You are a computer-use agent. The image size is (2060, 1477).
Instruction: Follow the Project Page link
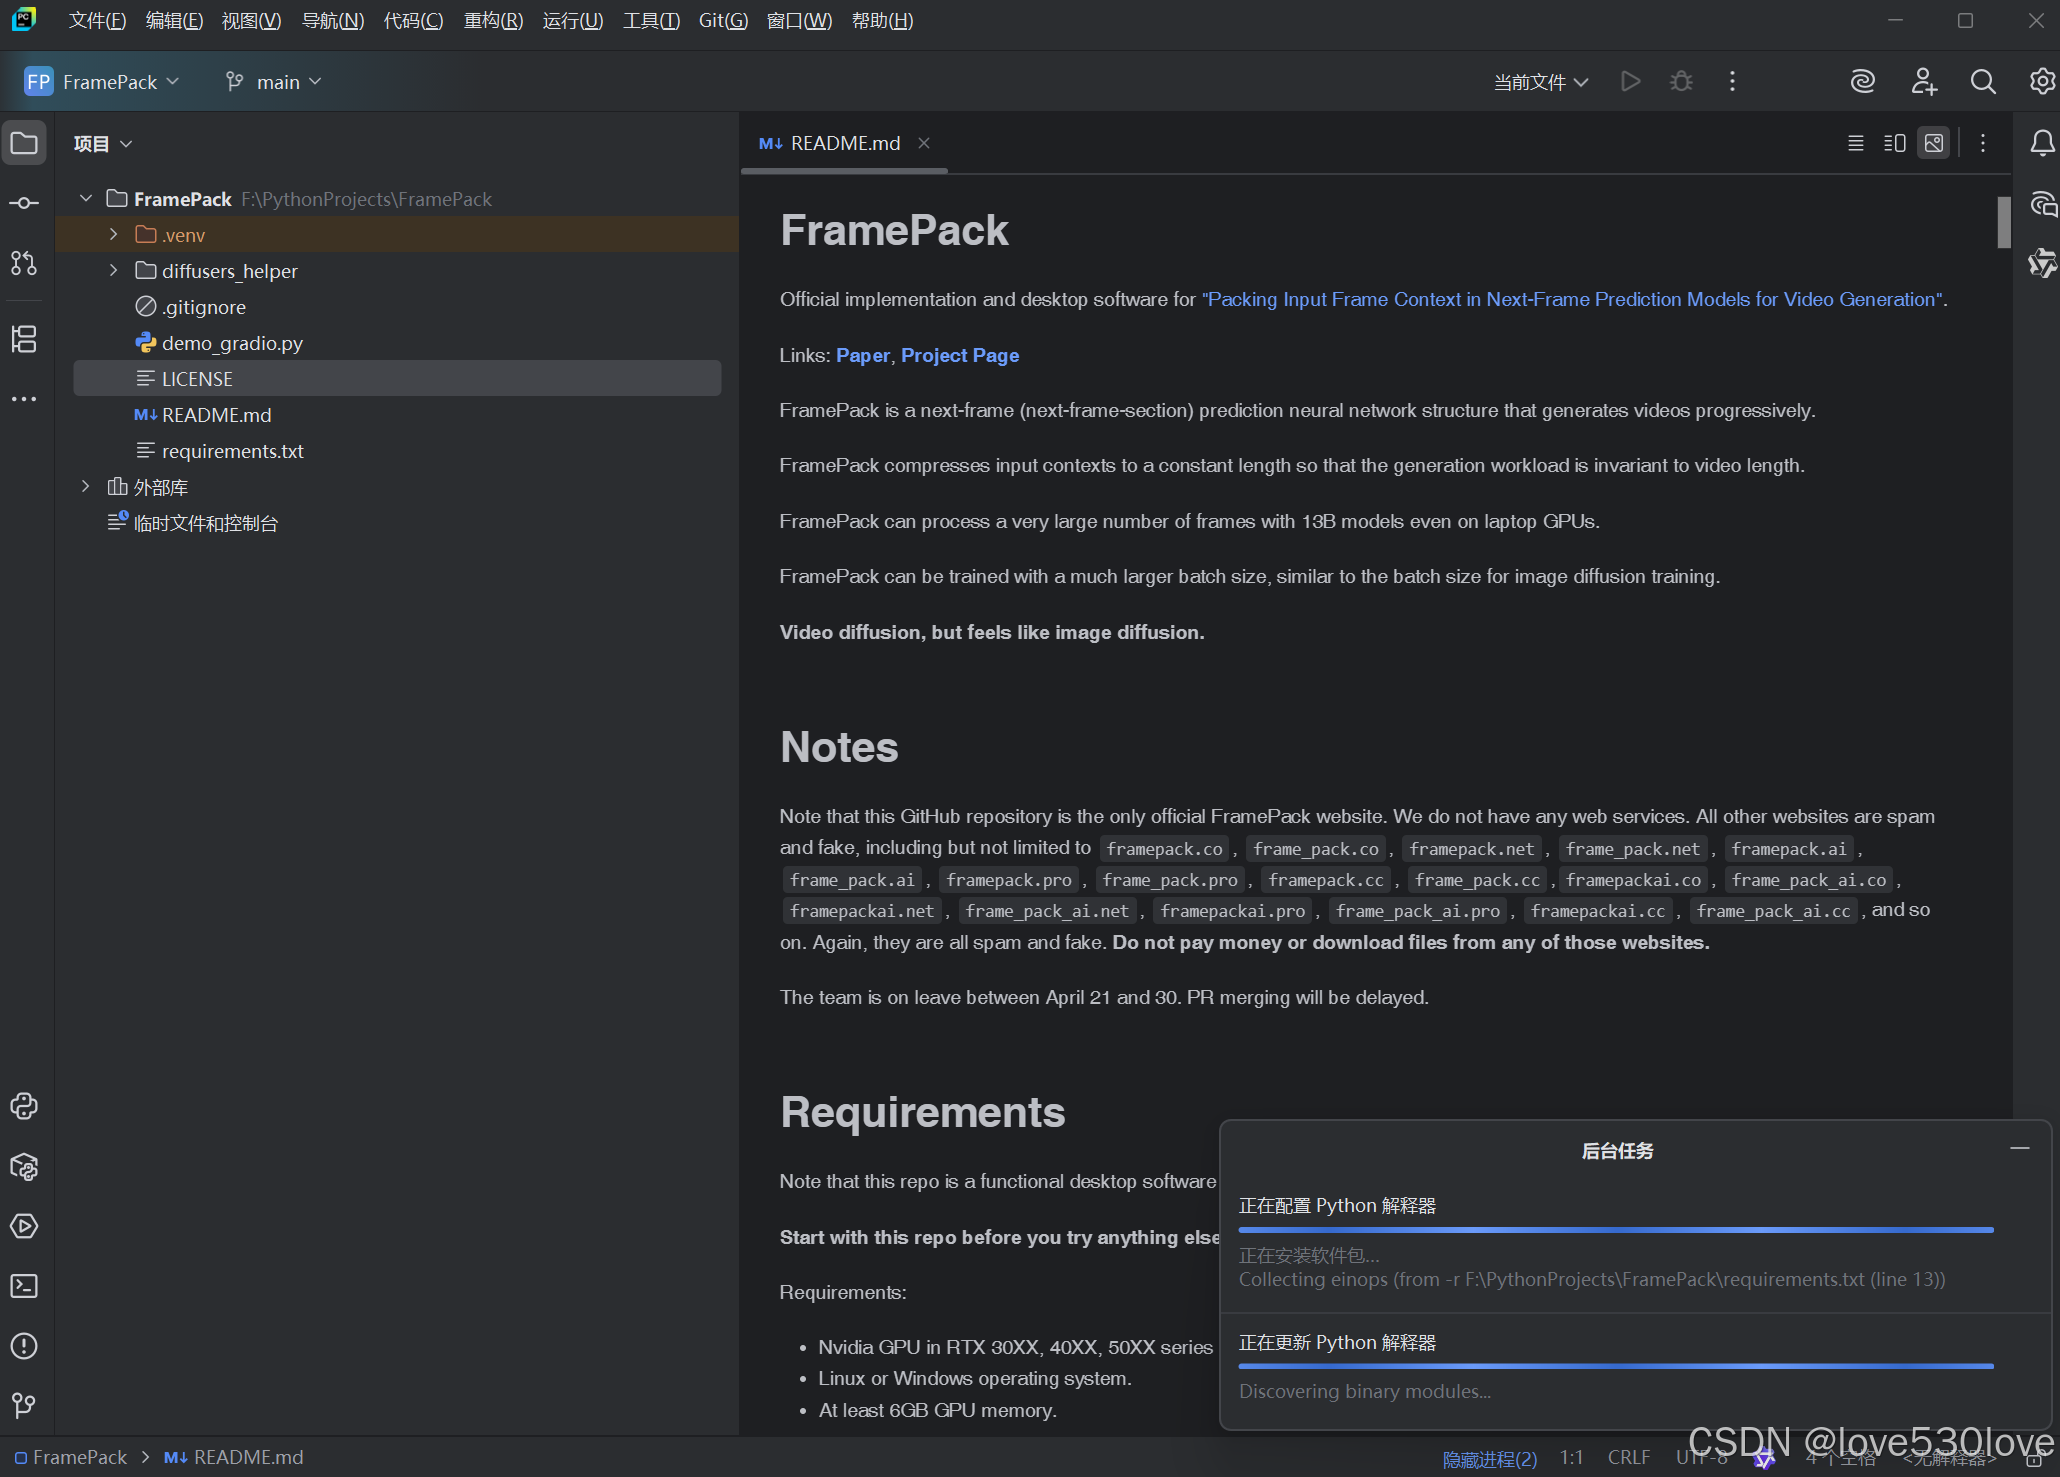coord(959,355)
